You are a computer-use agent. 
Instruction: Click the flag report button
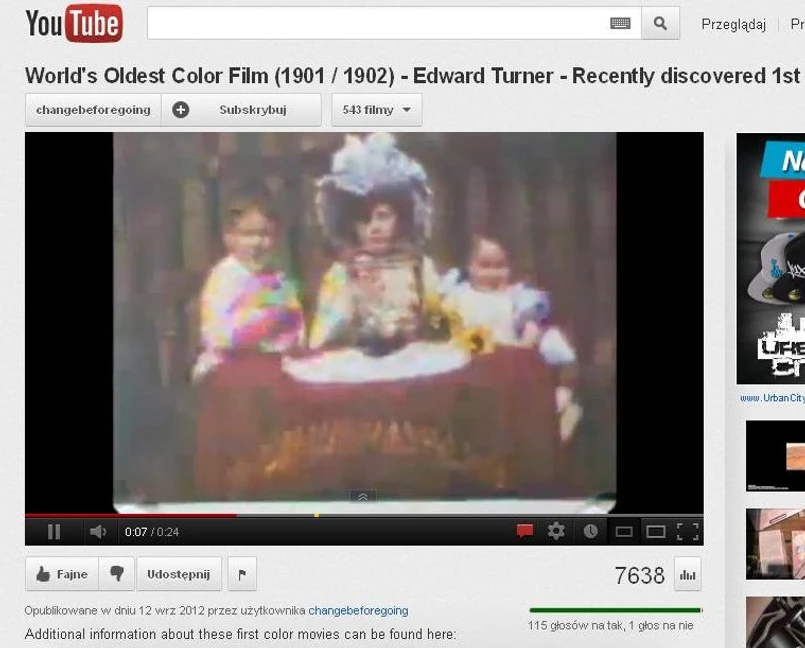[x=242, y=574]
